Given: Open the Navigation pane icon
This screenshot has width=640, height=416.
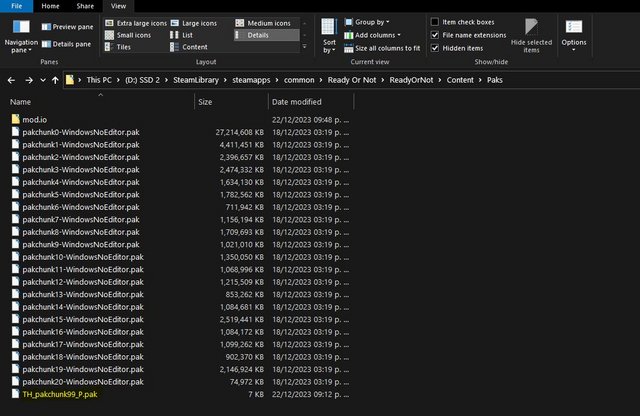Looking at the screenshot, I should pyautogui.click(x=21, y=27).
